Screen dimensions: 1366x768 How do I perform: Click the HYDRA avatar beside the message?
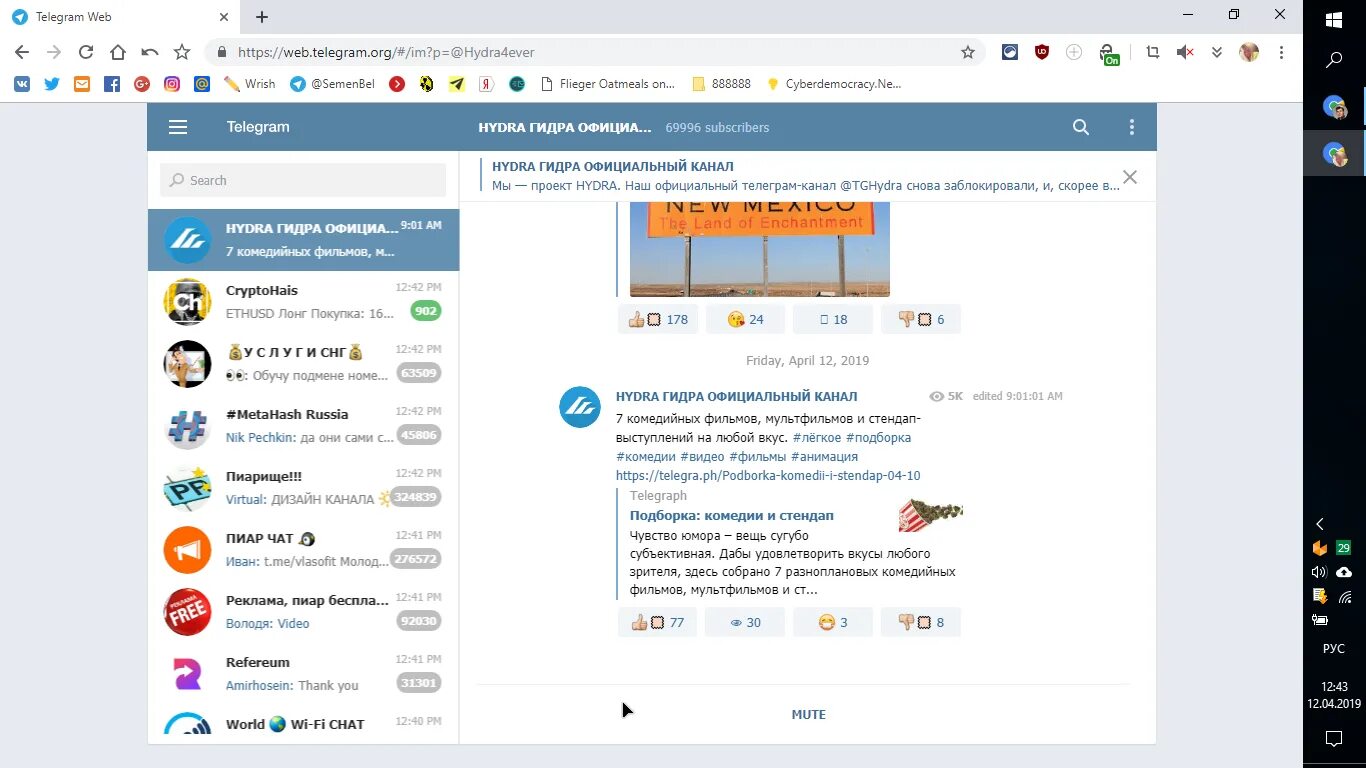[x=580, y=407]
